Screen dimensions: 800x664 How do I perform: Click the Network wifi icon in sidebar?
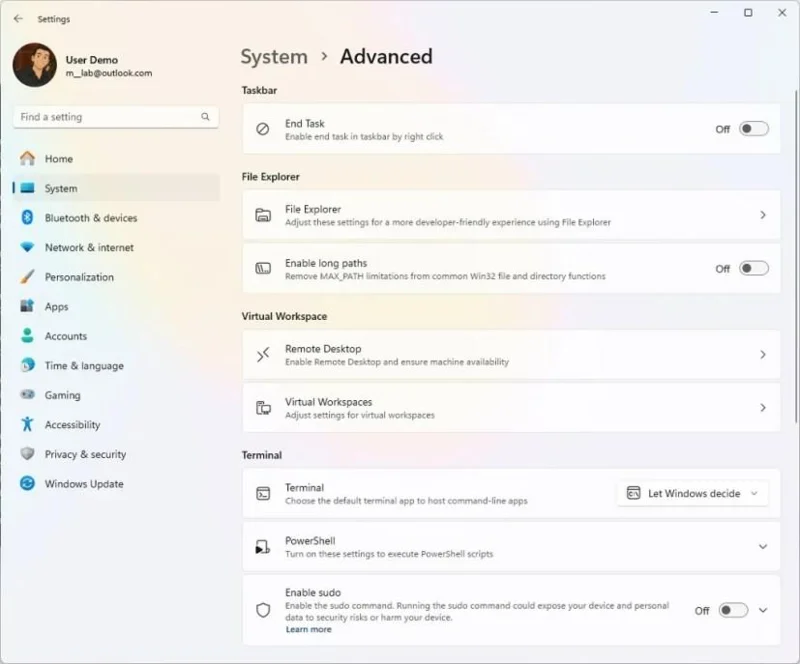click(28, 248)
